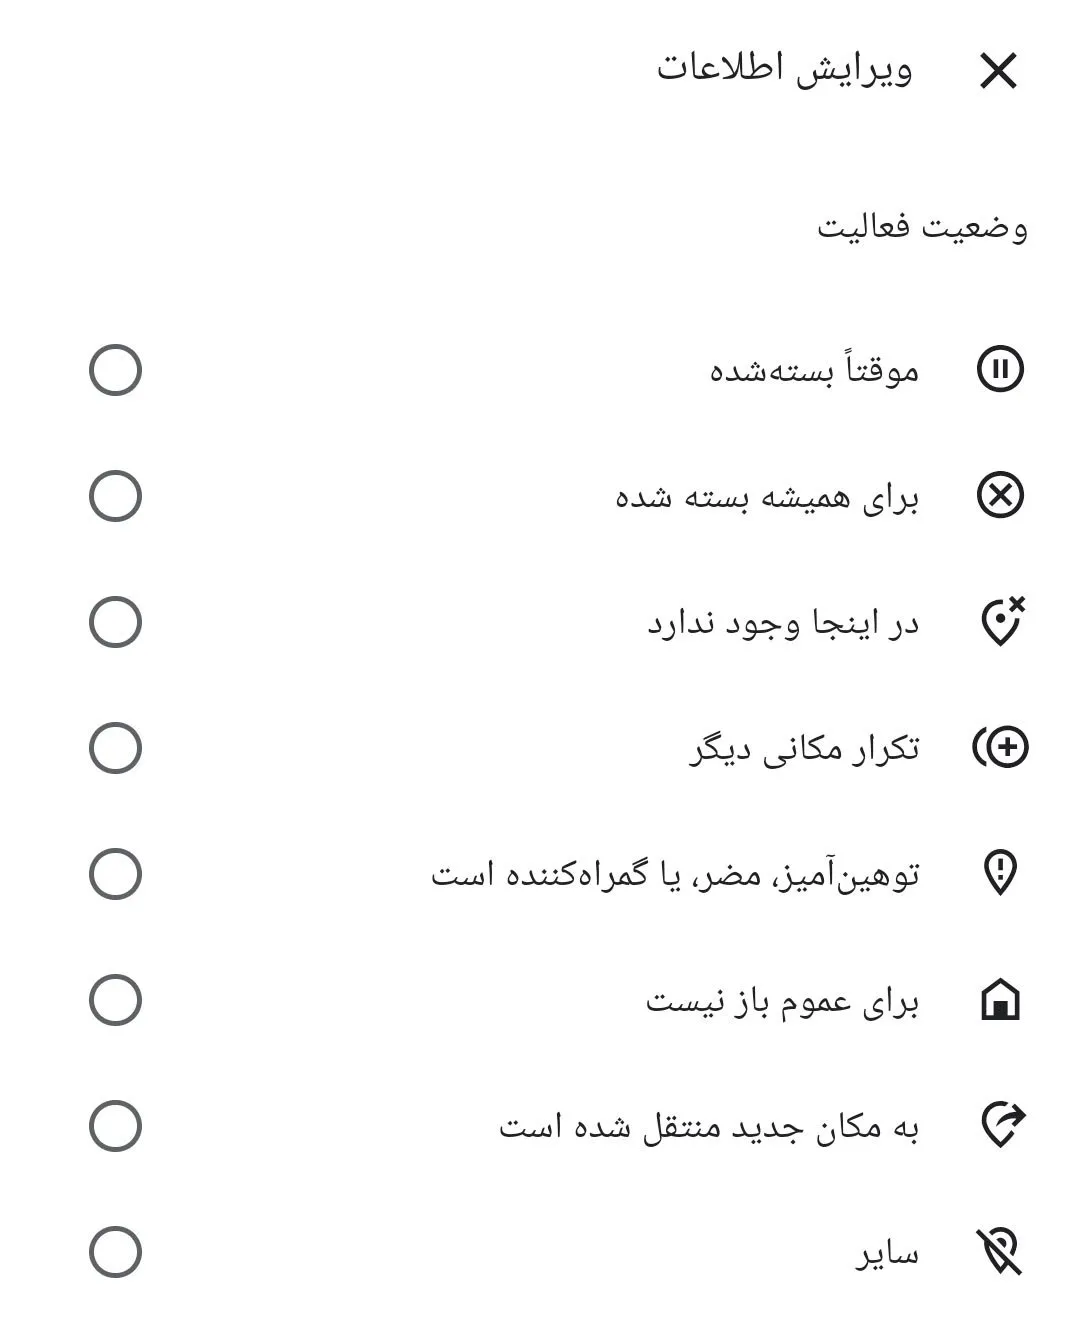Click the duplicate place plus icon

pos(1000,747)
